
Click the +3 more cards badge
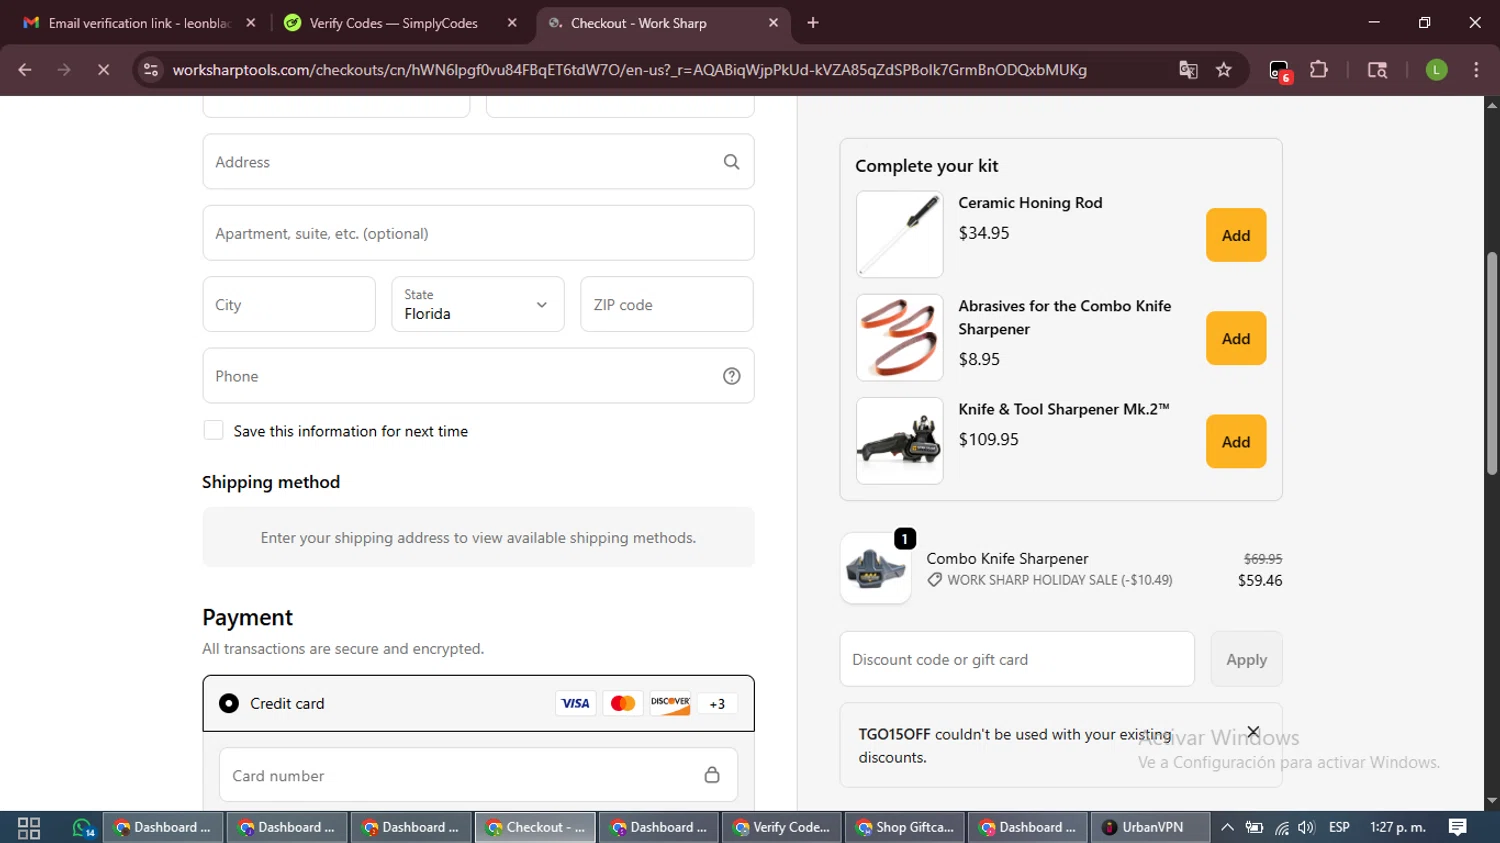pos(717,703)
